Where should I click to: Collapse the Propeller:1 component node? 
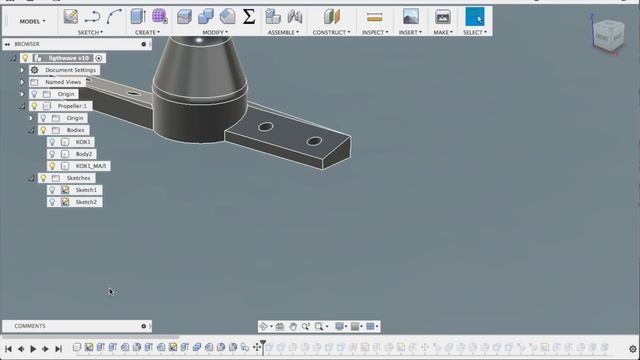tap(22, 106)
